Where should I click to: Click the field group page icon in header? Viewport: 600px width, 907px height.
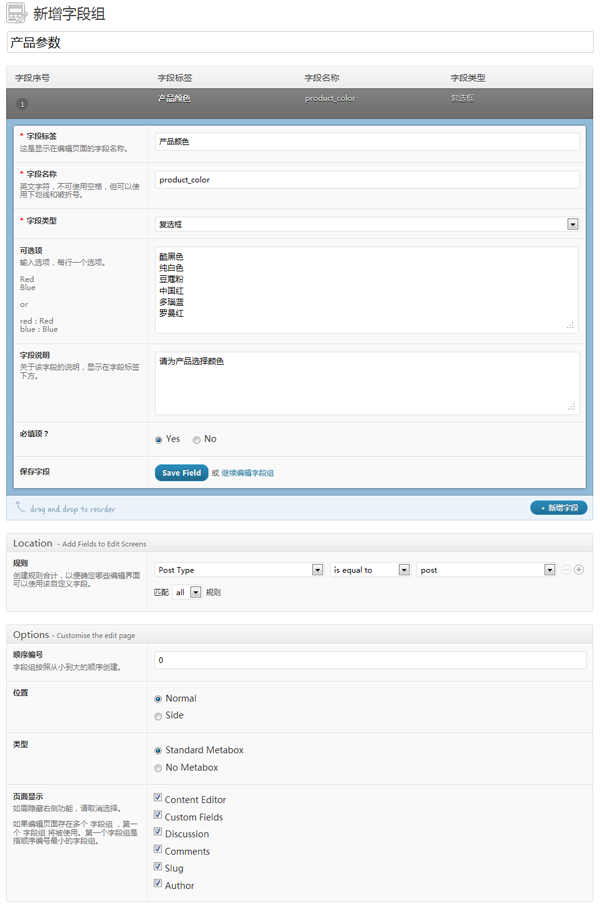tap(17, 14)
